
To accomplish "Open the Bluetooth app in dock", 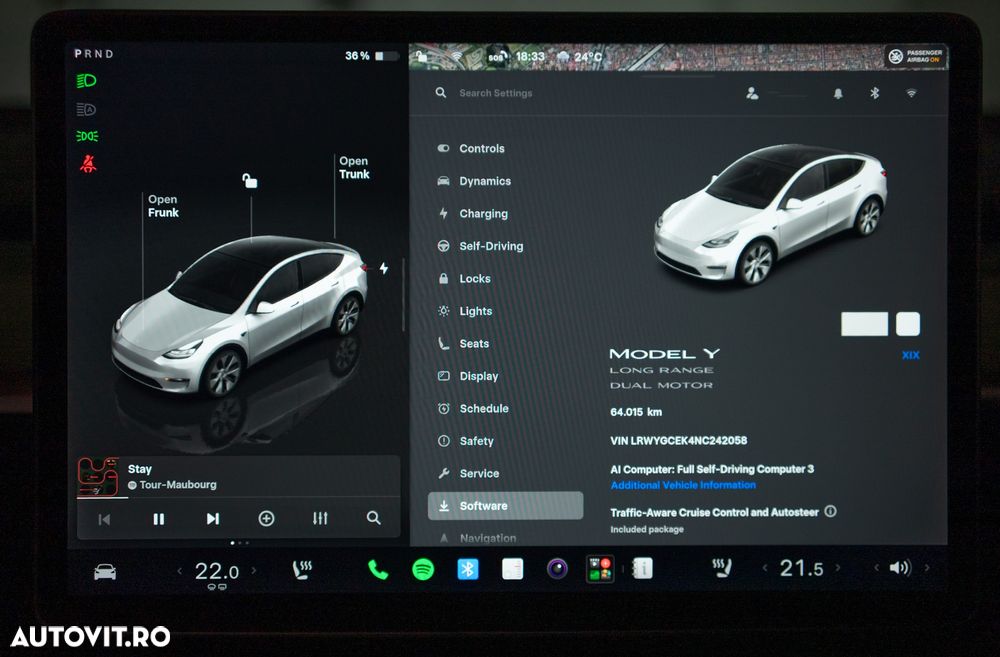I will point(468,569).
